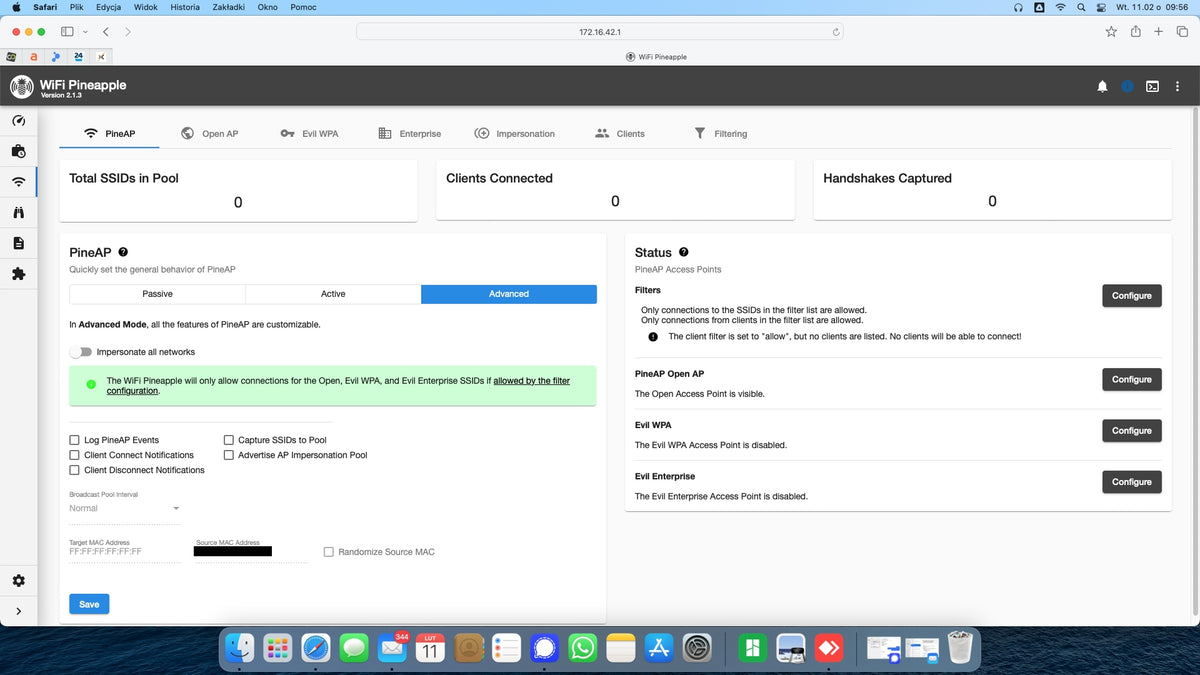Open the Safari share icon
Image resolution: width=1200 pixels, height=675 pixels.
coord(1136,31)
